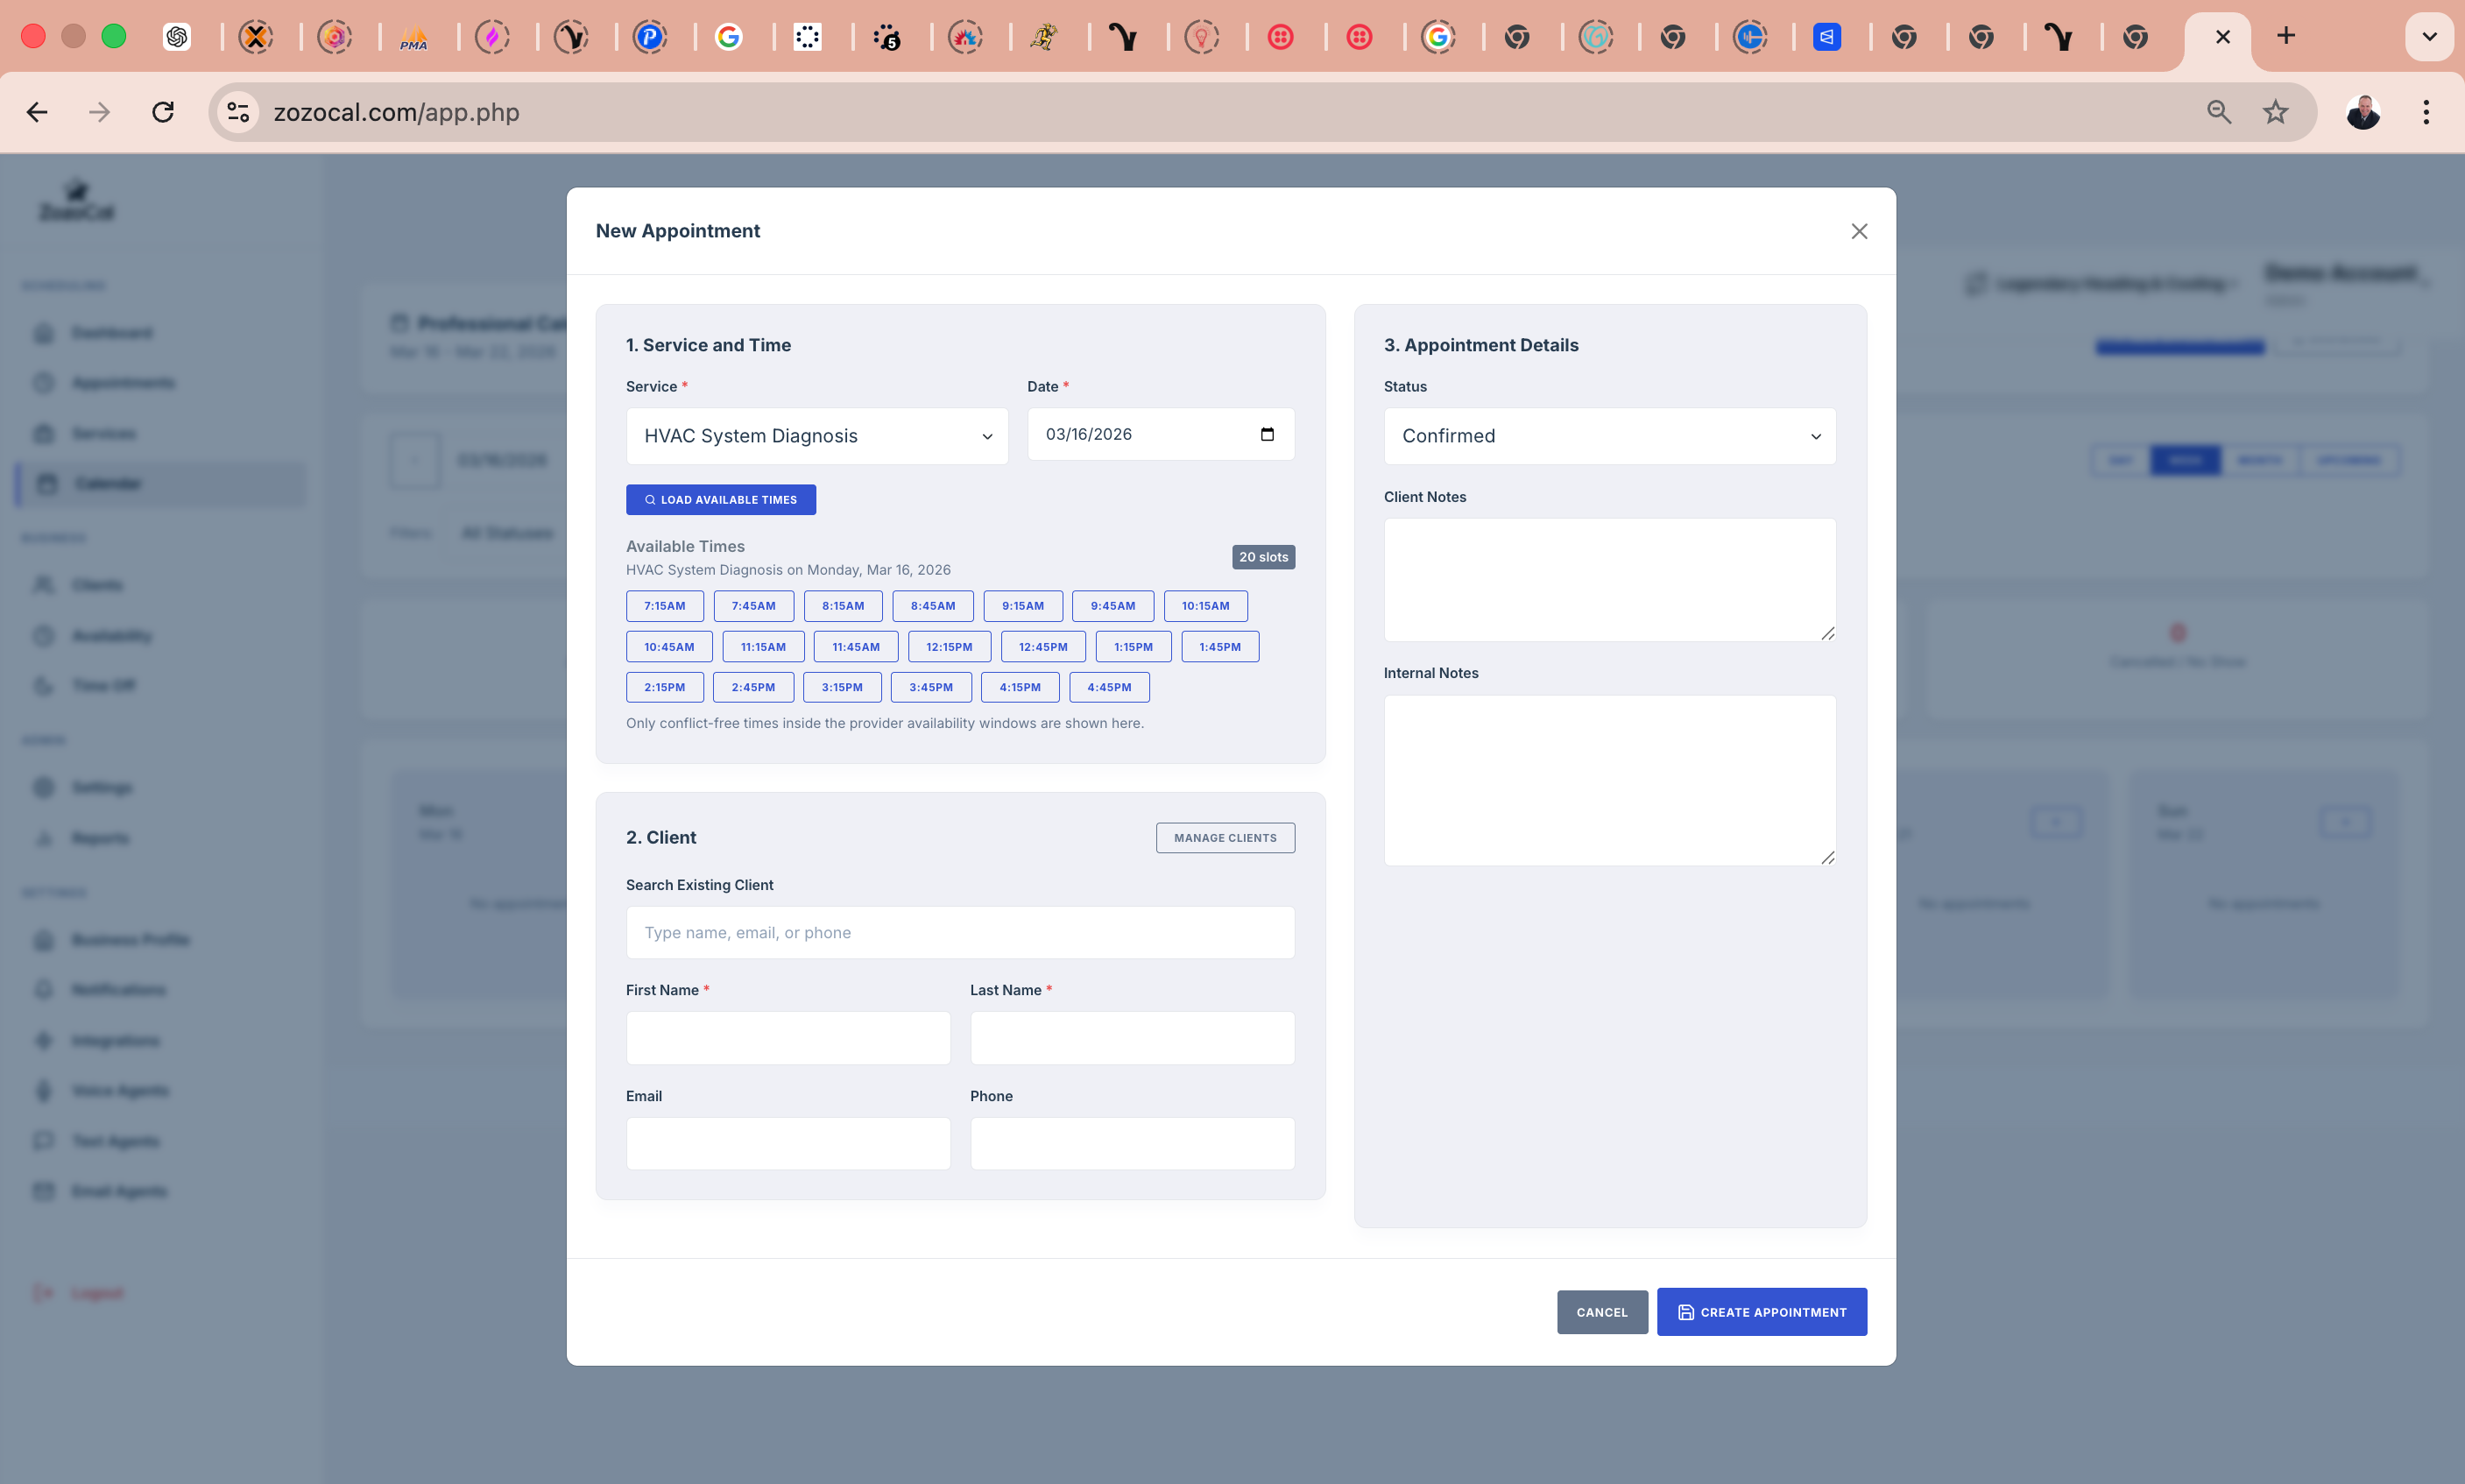Click the CANCEL button
This screenshot has height=1484, width=2465.
tap(1601, 1311)
